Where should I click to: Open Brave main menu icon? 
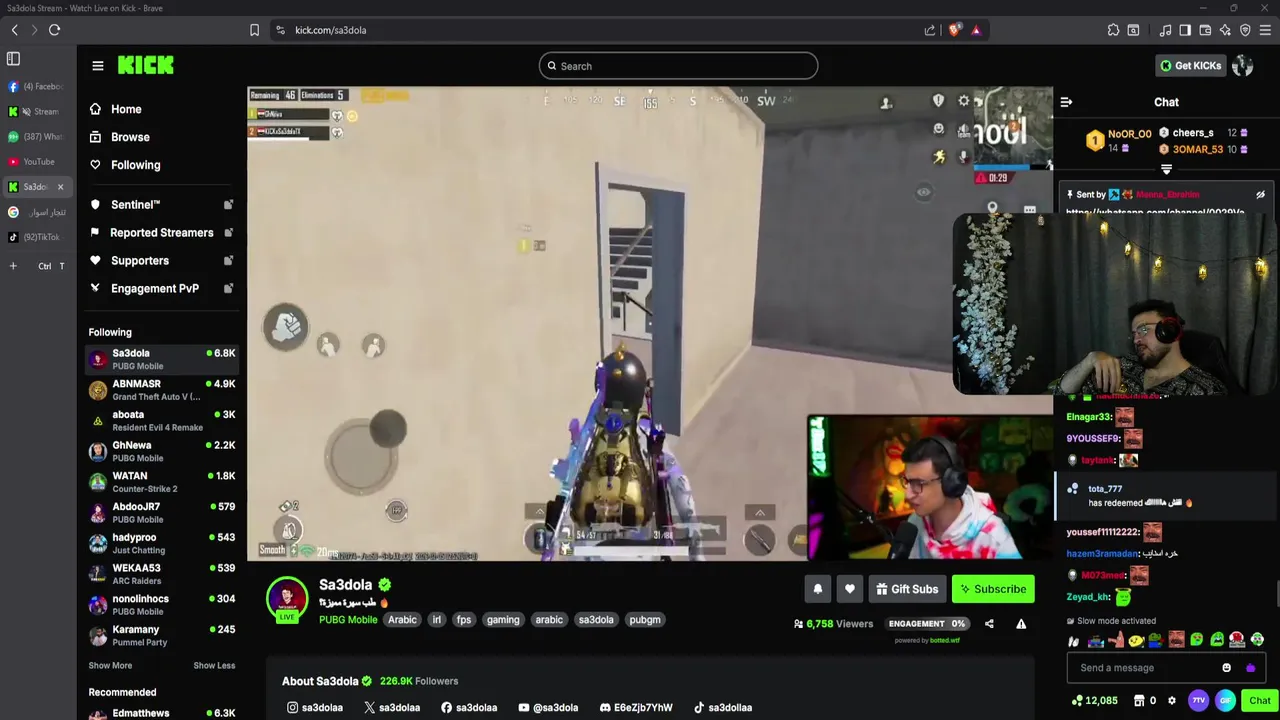pyautogui.click(x=1265, y=30)
